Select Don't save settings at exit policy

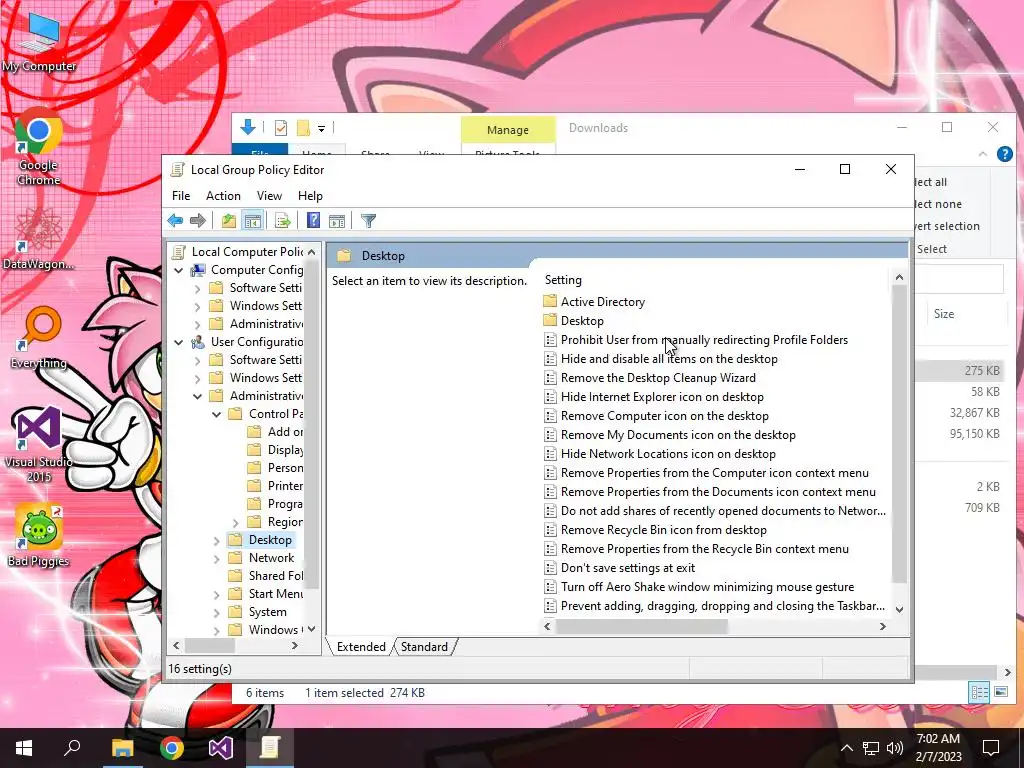click(x=628, y=568)
